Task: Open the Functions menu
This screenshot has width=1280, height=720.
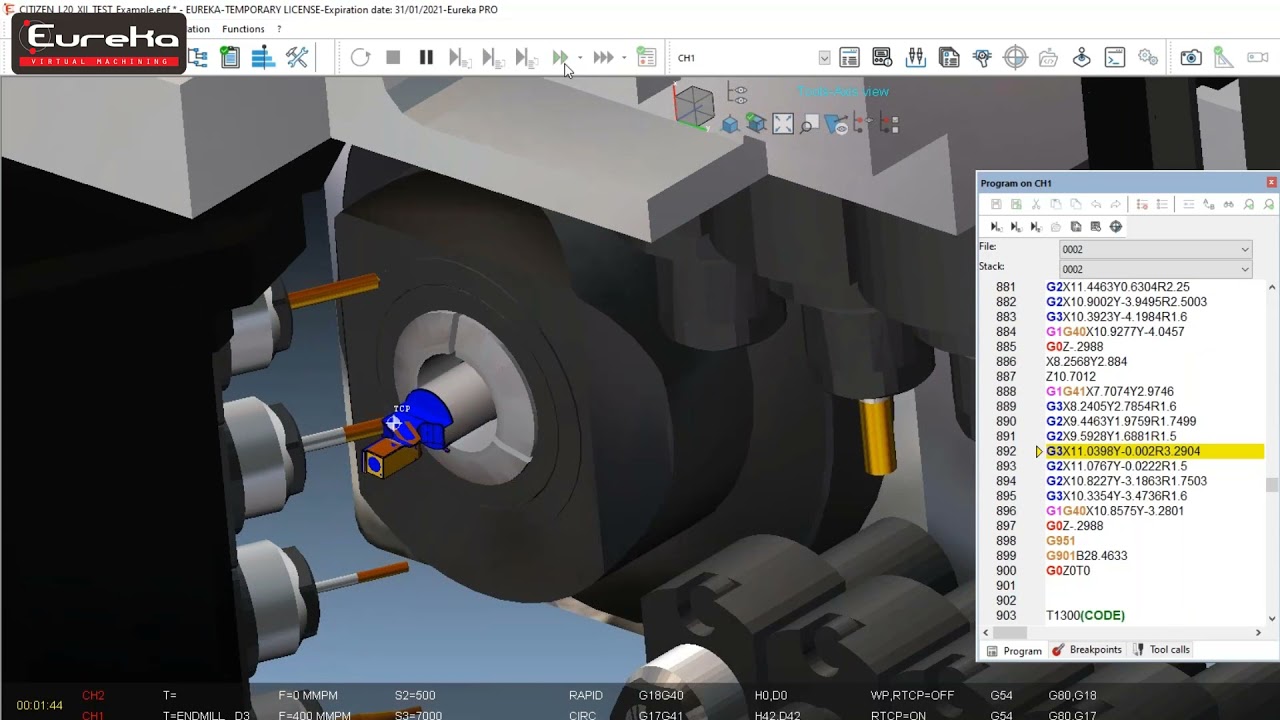Action: pos(243,29)
